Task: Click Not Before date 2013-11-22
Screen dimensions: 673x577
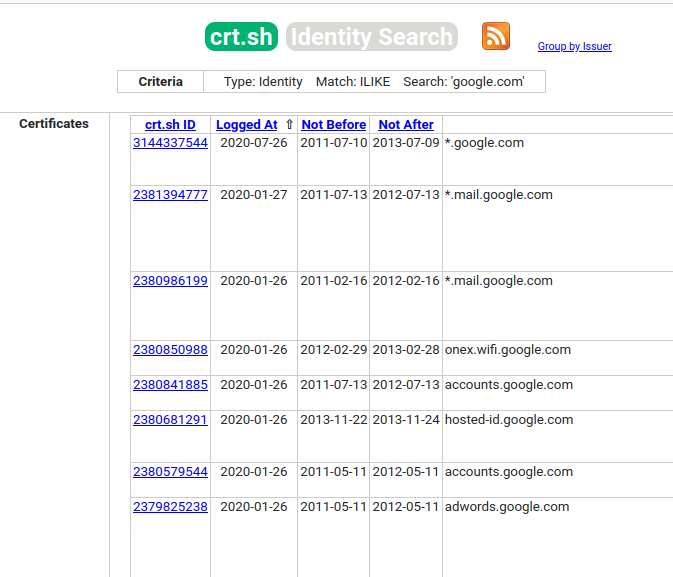Action: (333, 419)
